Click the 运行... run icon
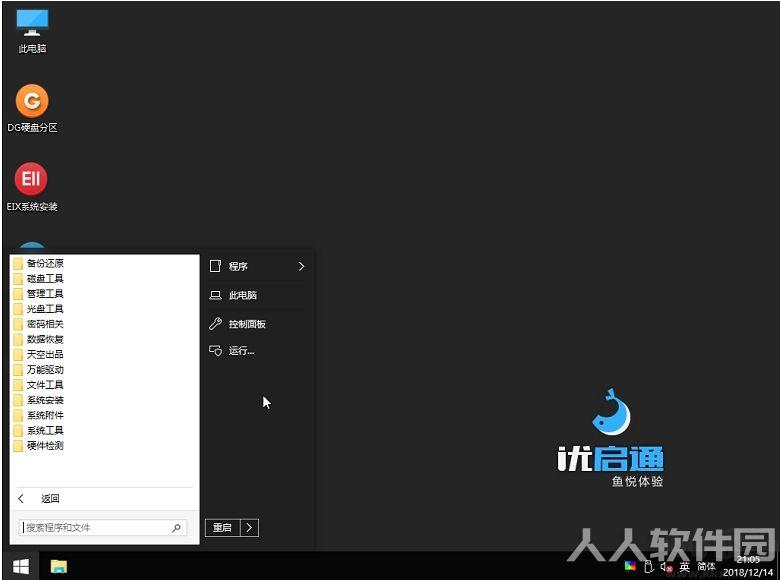Screen dimensions: 780x580 (x=215, y=351)
